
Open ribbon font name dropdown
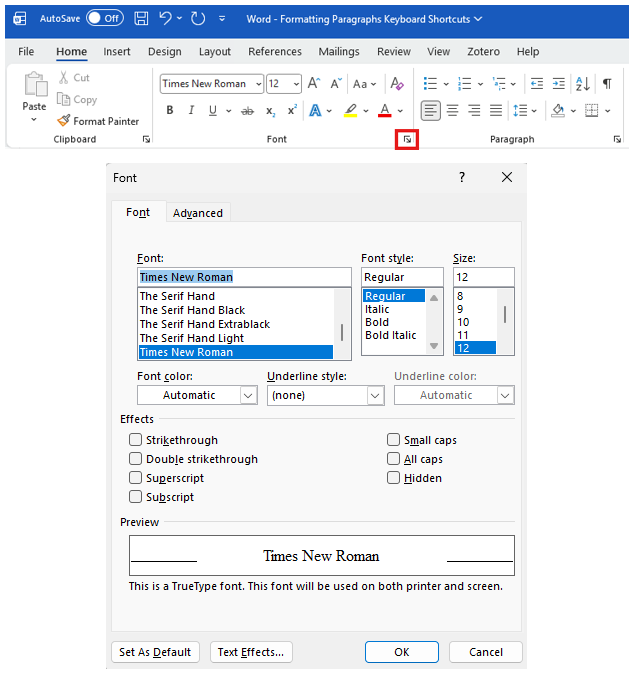point(258,84)
